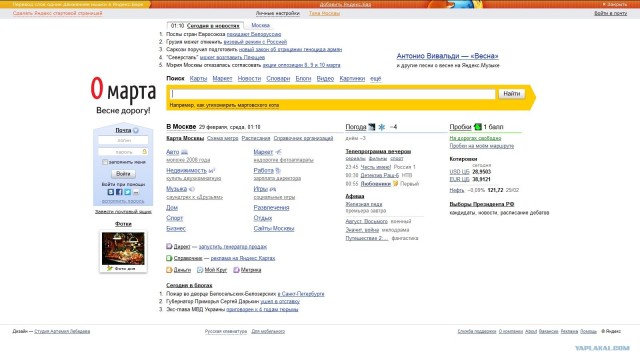Open the 'ещё' search categories dropdown
Viewport: 640px width, 360px height.
point(376,78)
